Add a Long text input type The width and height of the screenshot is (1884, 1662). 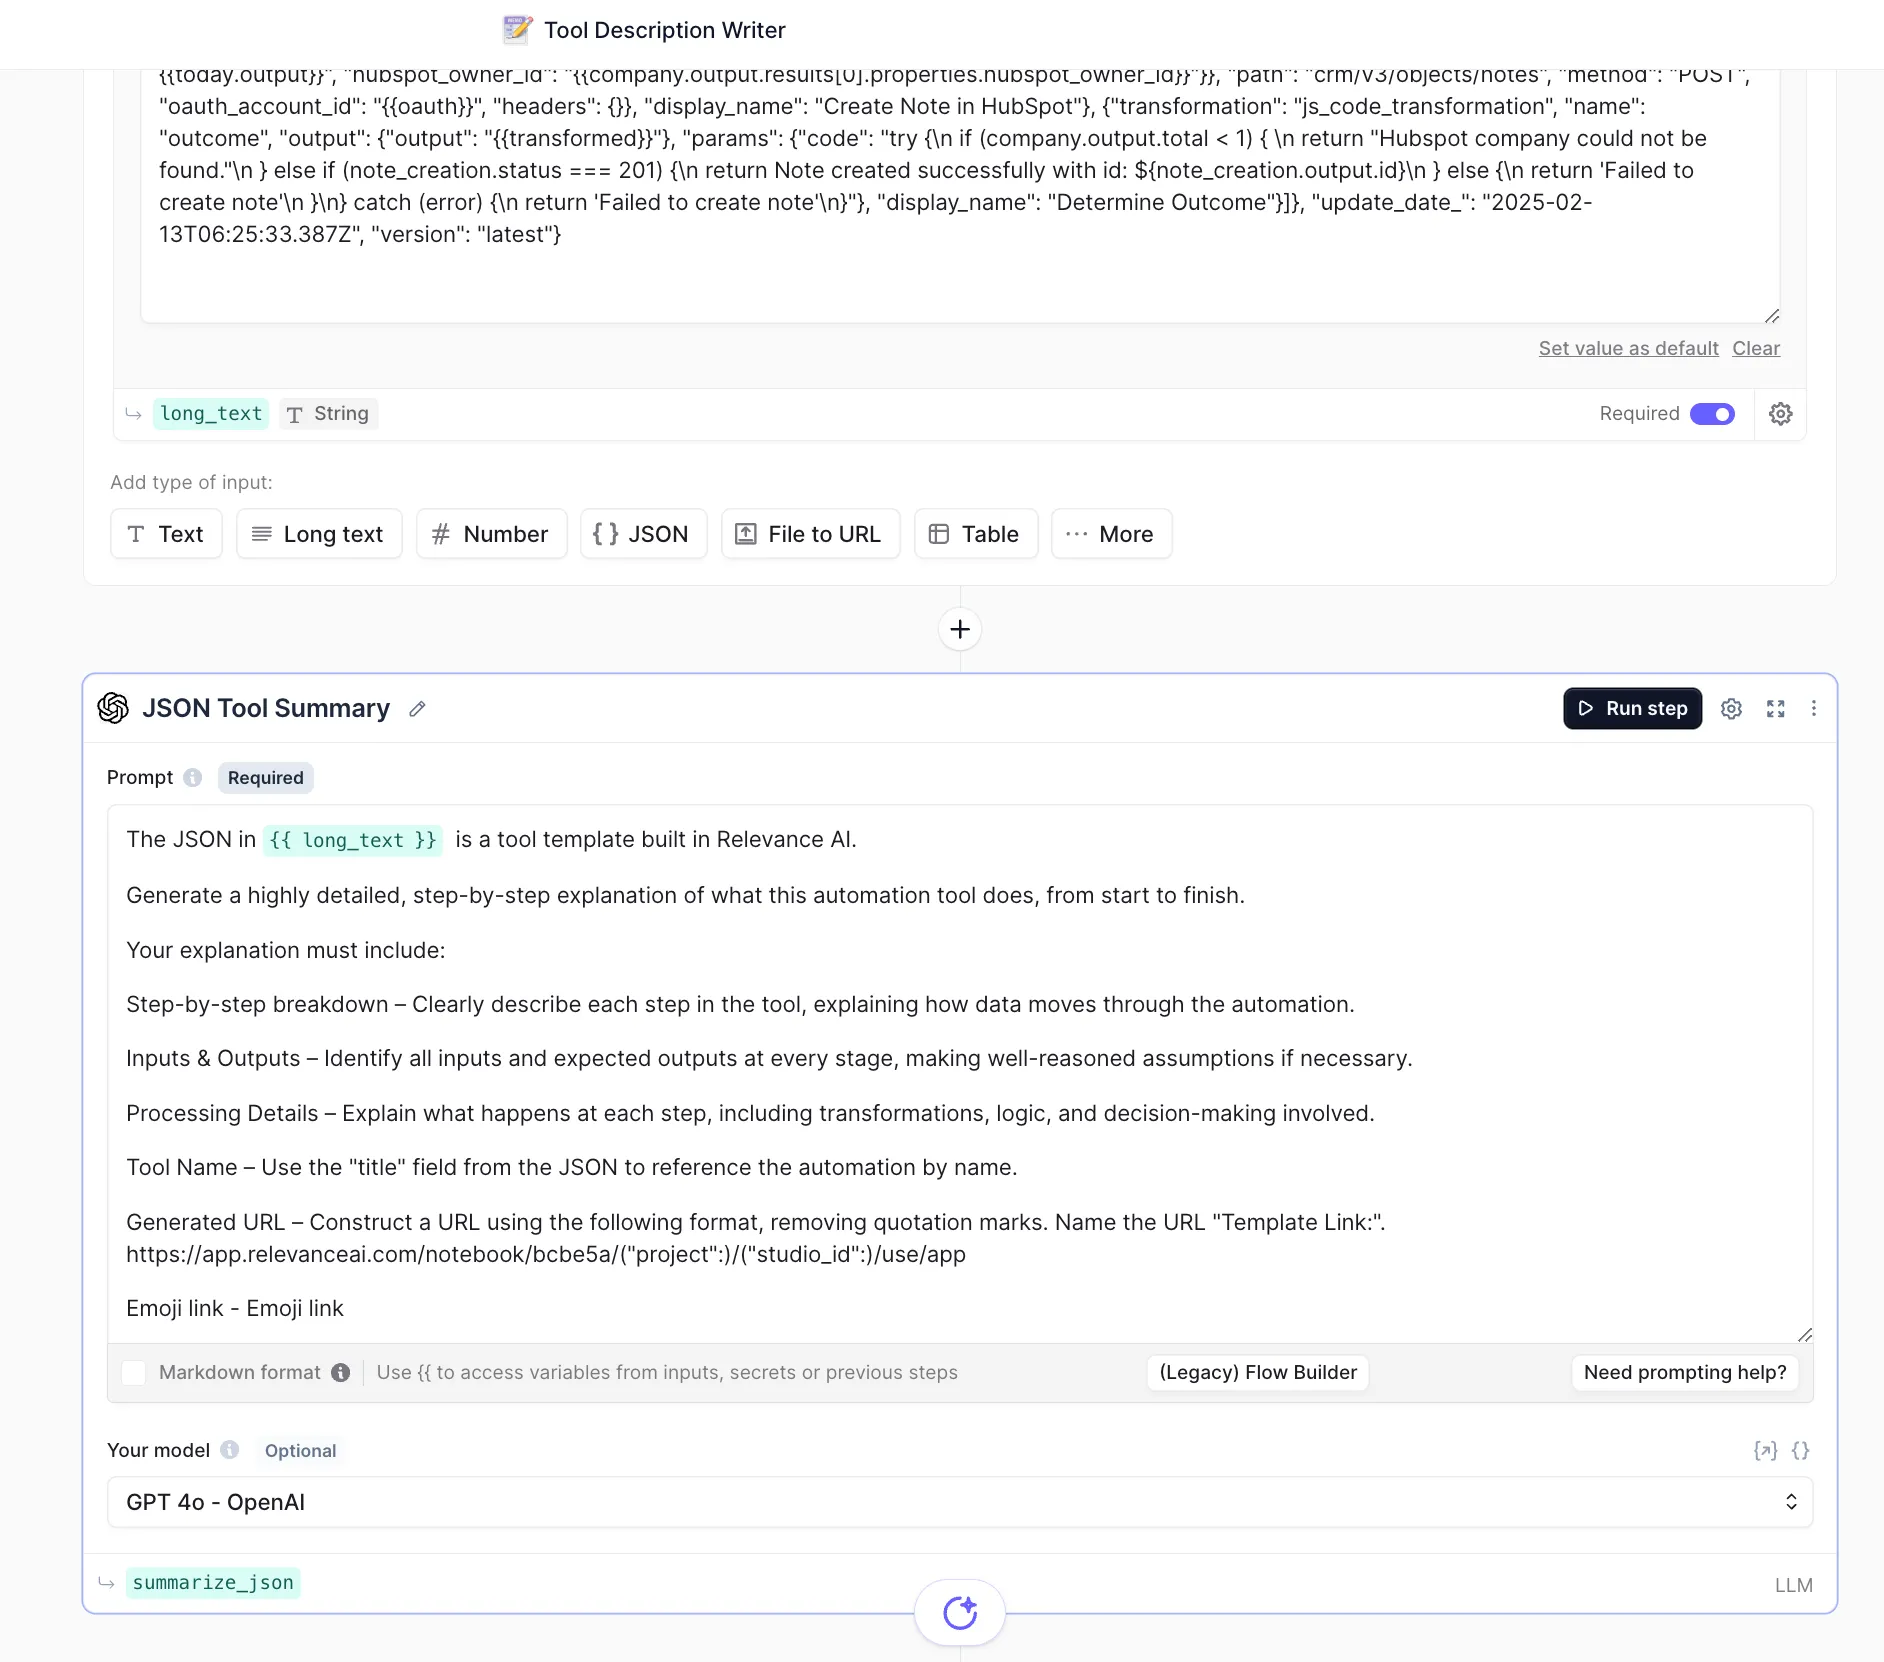pyautogui.click(x=318, y=534)
